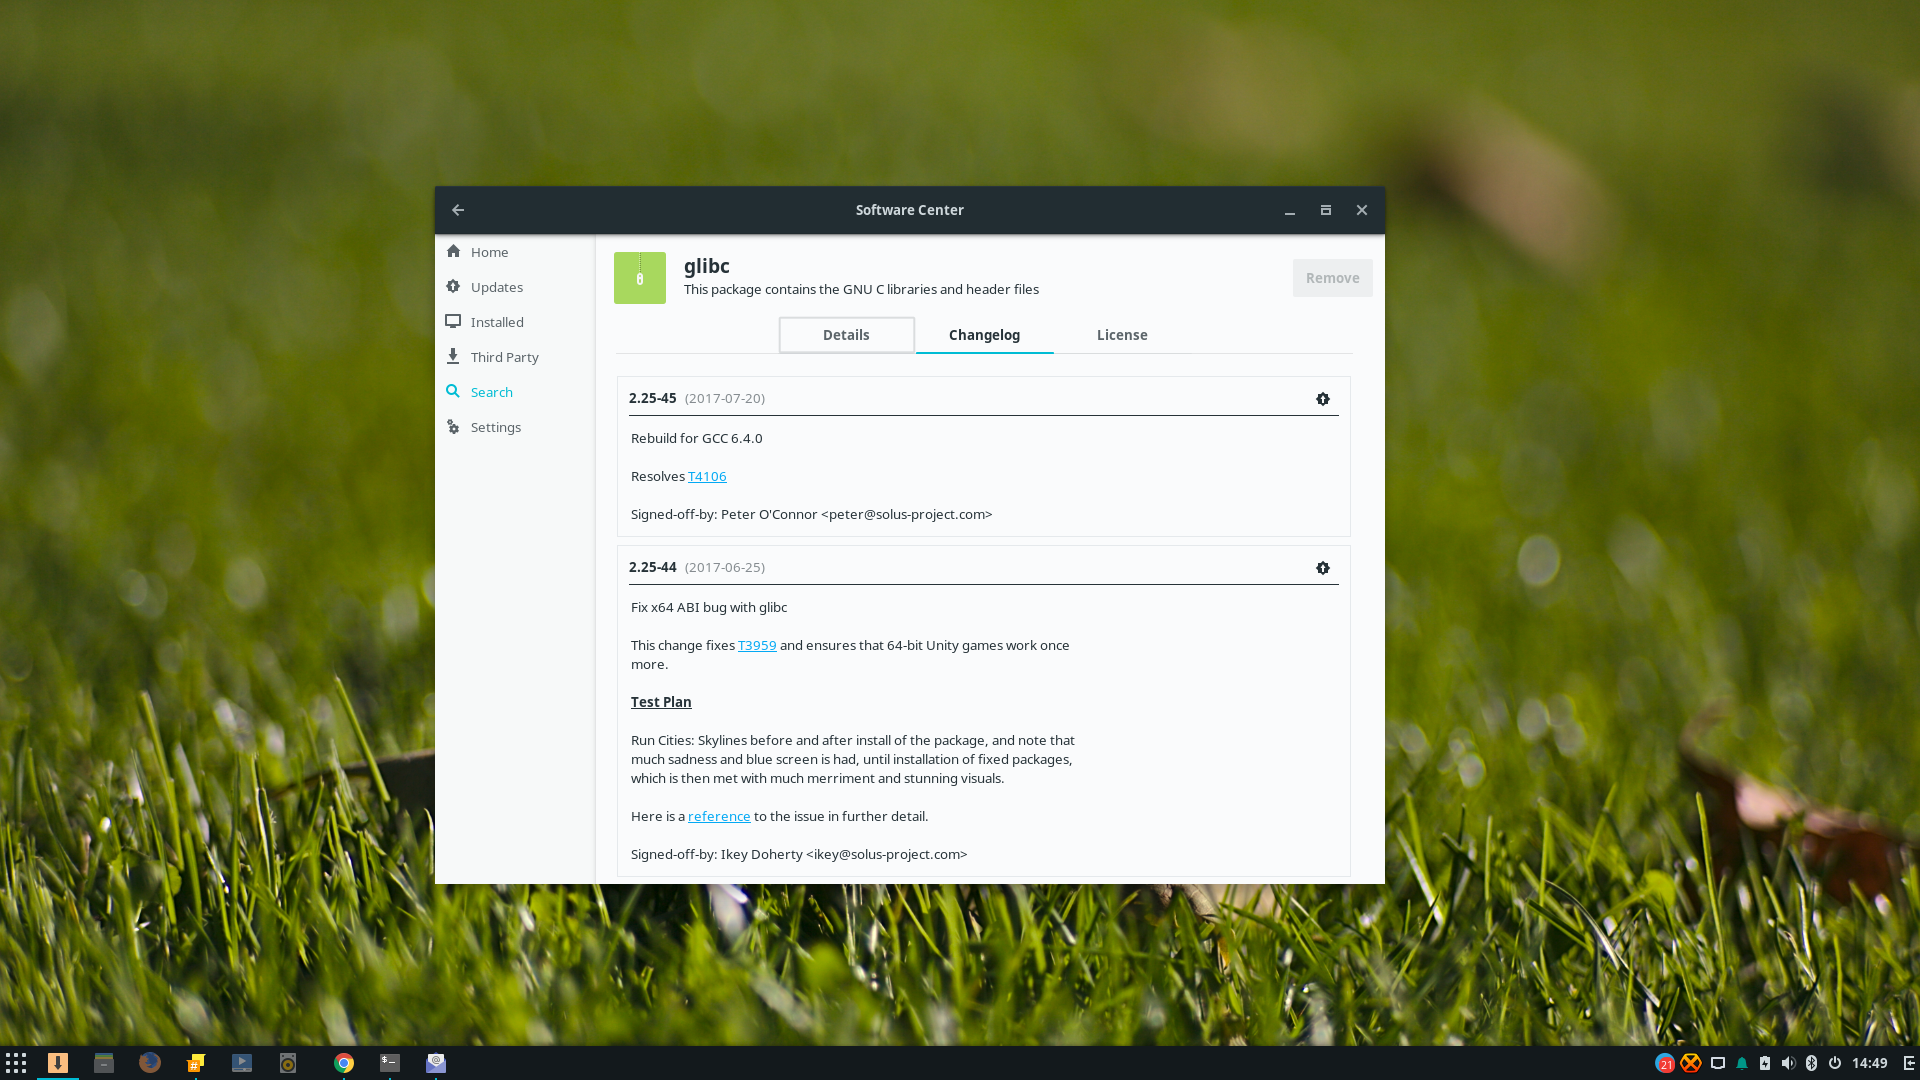Open the applications menu grid in the panel
This screenshot has width=1920, height=1080.
(x=16, y=1063)
